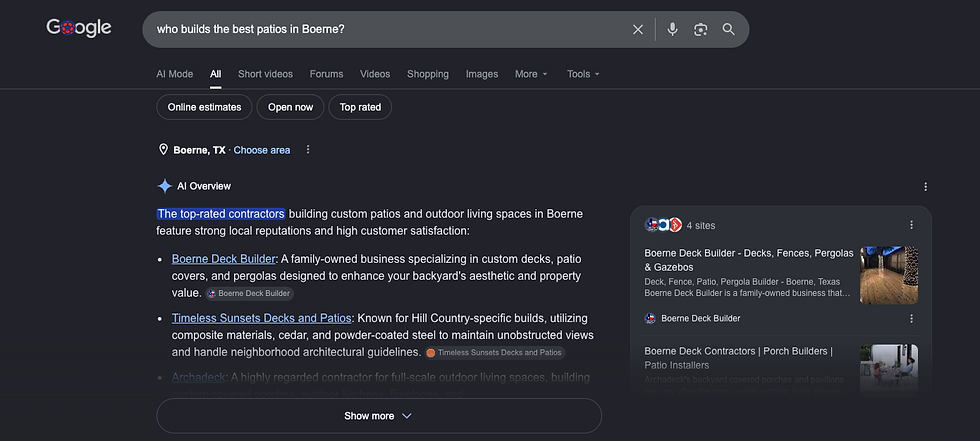The height and width of the screenshot is (441, 980).
Task: Apply the Online estimates filter chip
Action: 204,107
